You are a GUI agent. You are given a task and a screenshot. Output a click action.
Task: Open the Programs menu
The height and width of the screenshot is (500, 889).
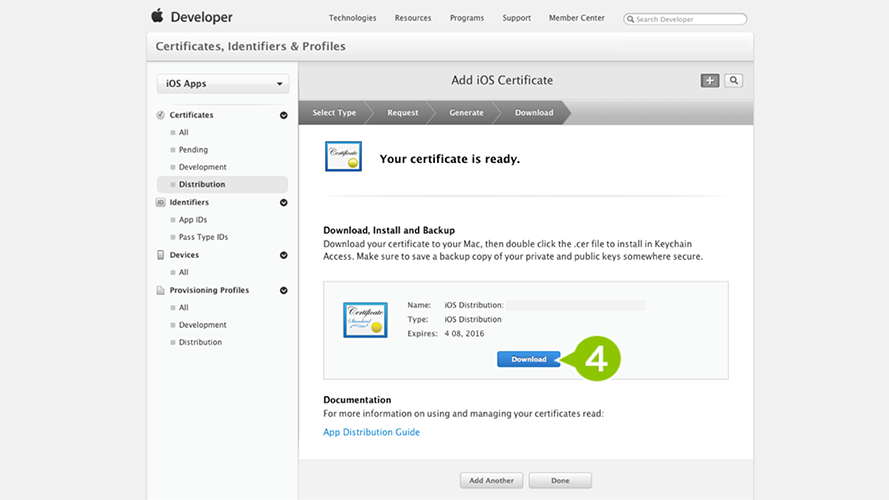point(467,18)
